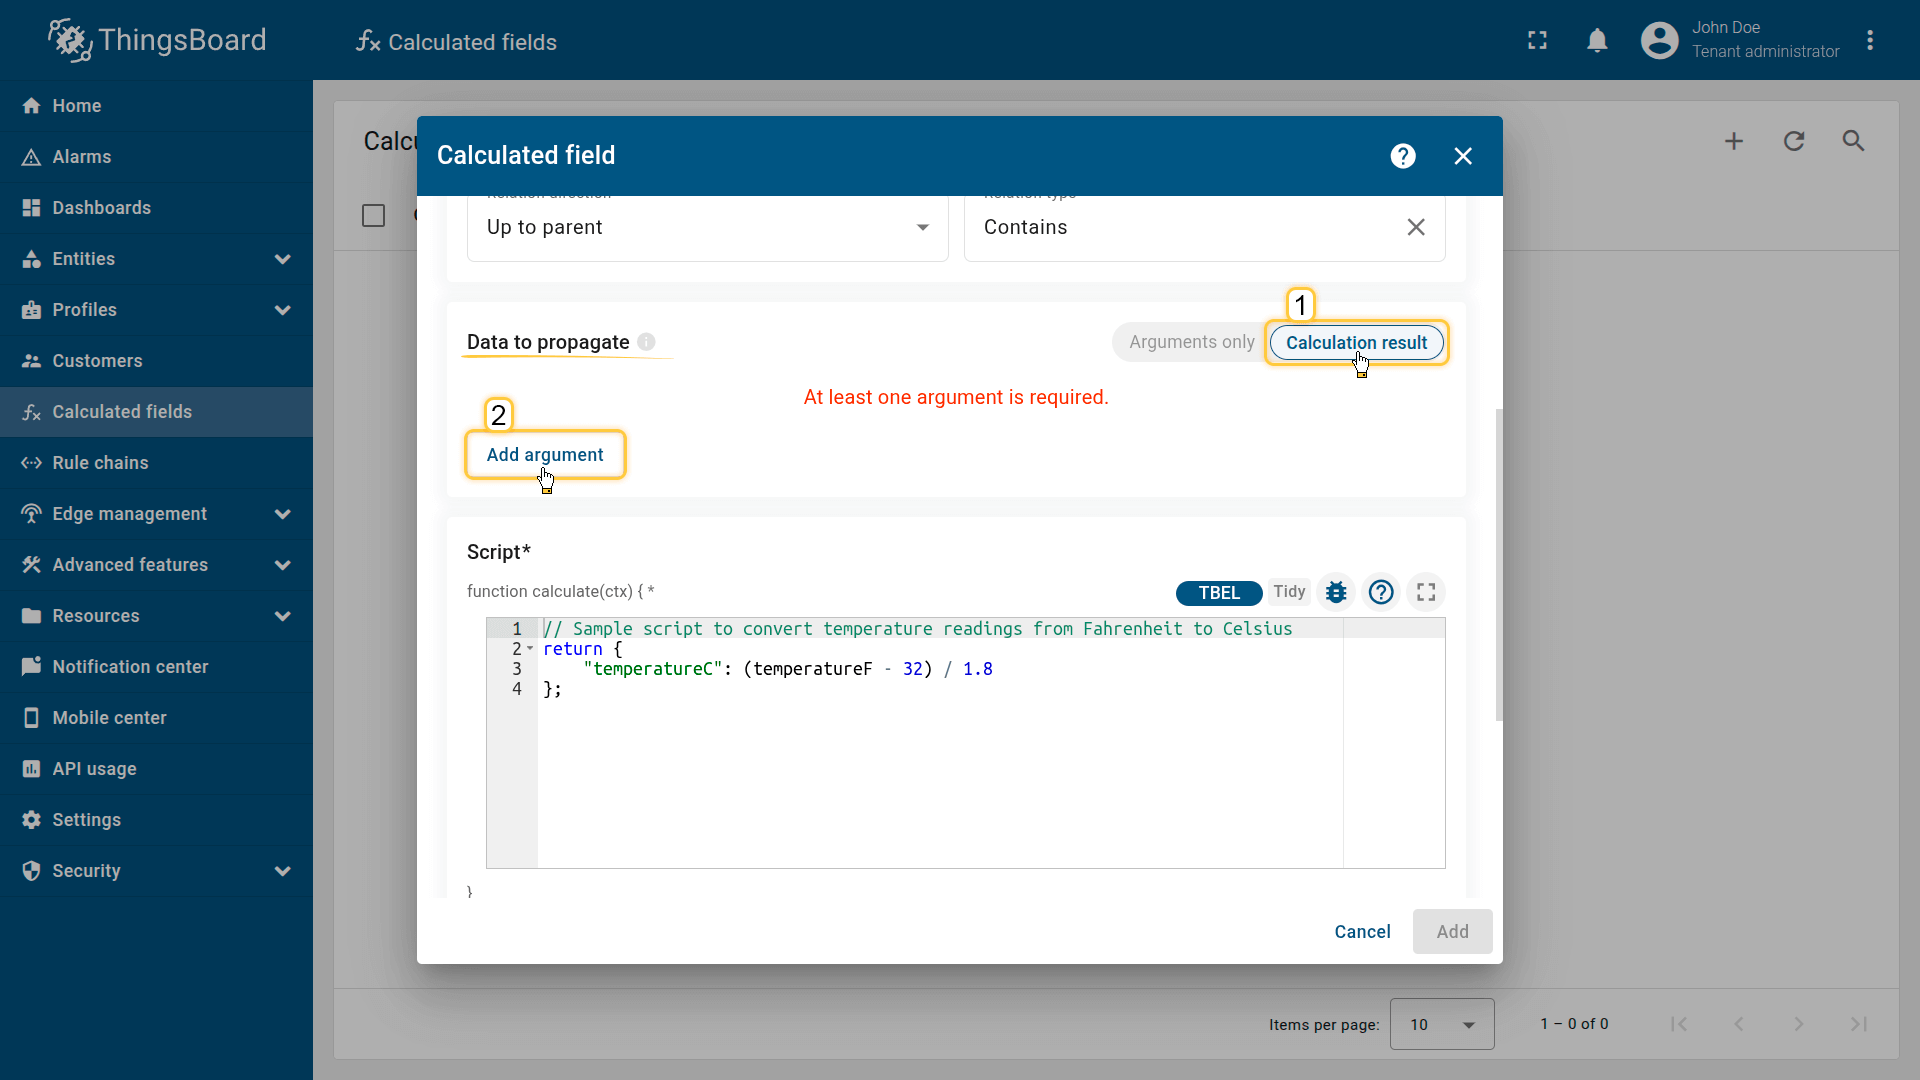Click info icon beside Data to propagate
The image size is (1920, 1080).
coord(647,342)
